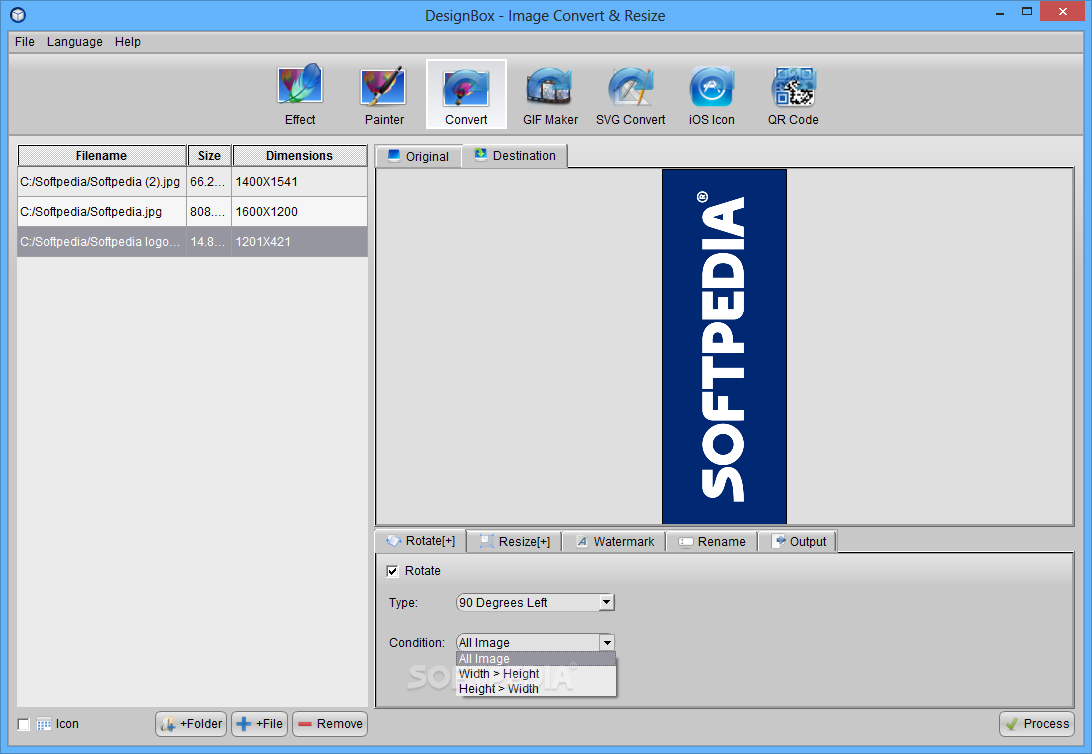Click the 1400X1541 dimensions cell

[x=299, y=182]
